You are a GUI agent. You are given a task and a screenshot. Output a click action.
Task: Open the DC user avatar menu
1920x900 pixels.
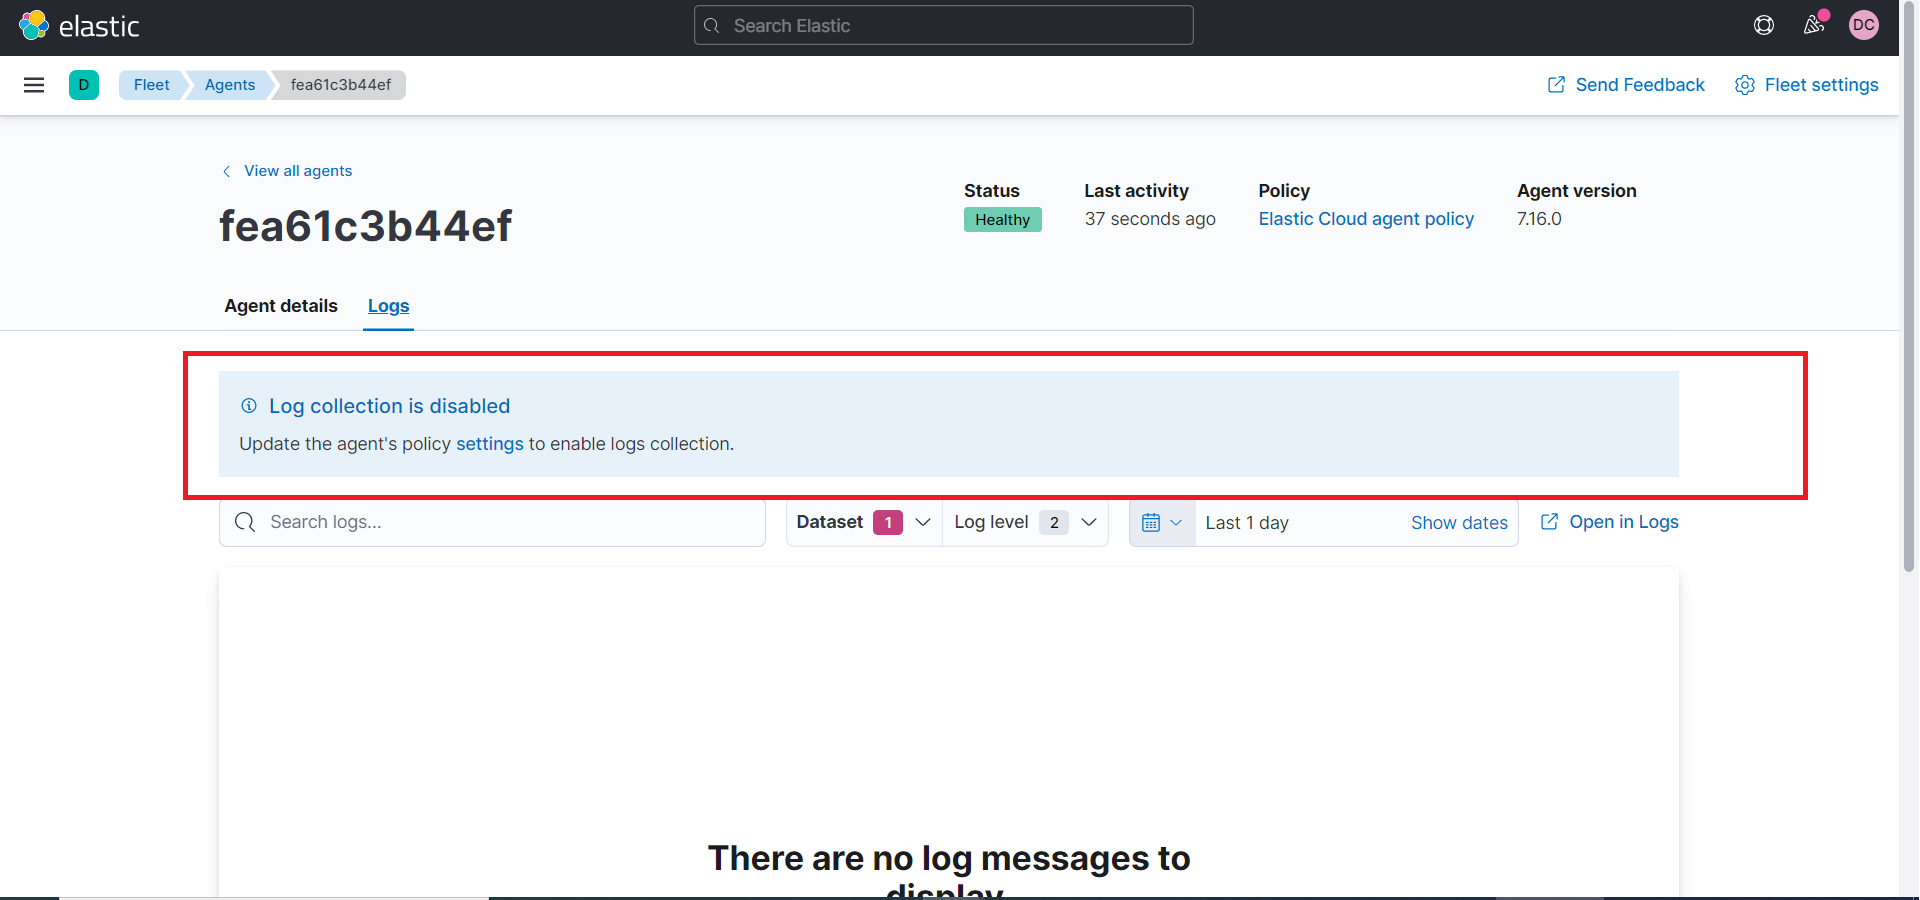coord(1864,25)
